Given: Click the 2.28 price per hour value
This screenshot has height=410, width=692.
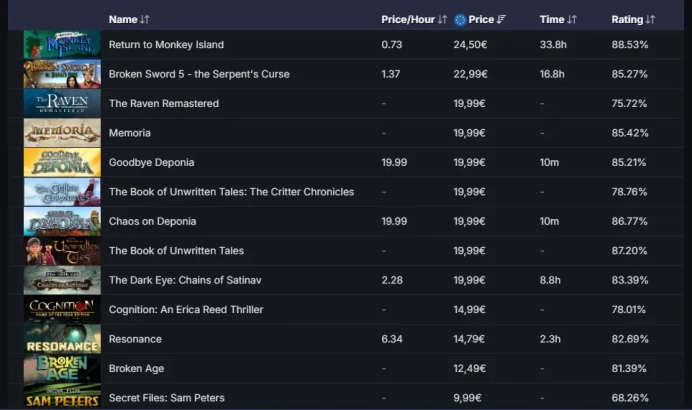Looking at the screenshot, I should 392,280.
